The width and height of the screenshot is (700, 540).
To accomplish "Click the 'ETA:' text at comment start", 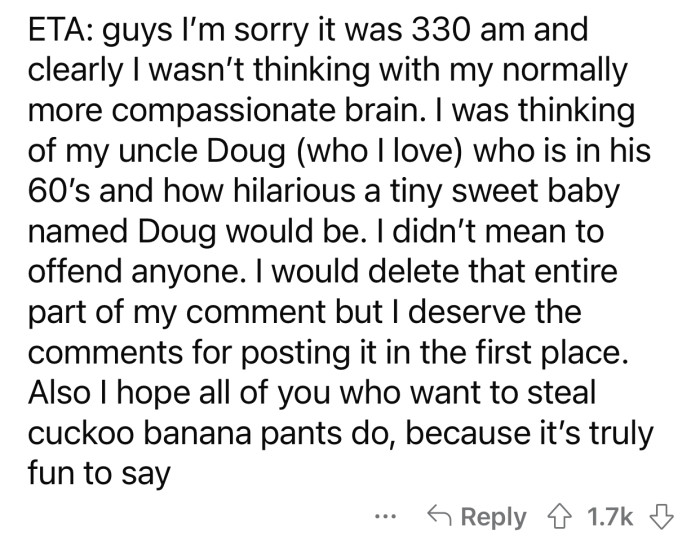I will point(57,31).
